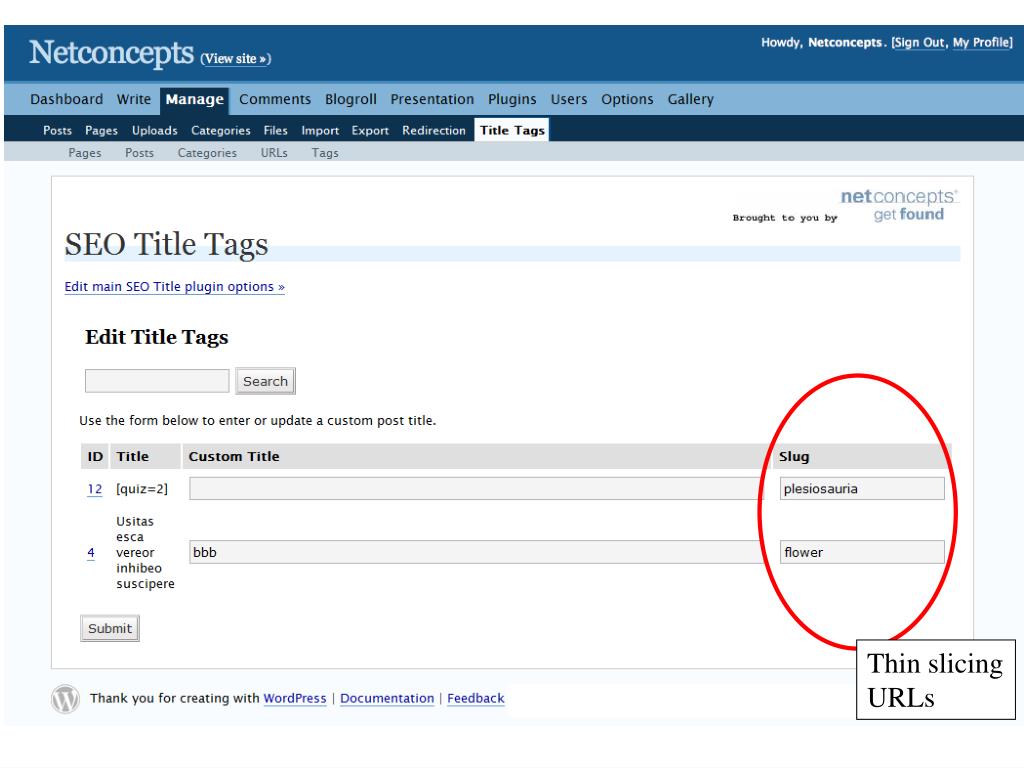The height and width of the screenshot is (768, 1024).
Task: Click the SEO Title Tags heading
Action: [167, 245]
